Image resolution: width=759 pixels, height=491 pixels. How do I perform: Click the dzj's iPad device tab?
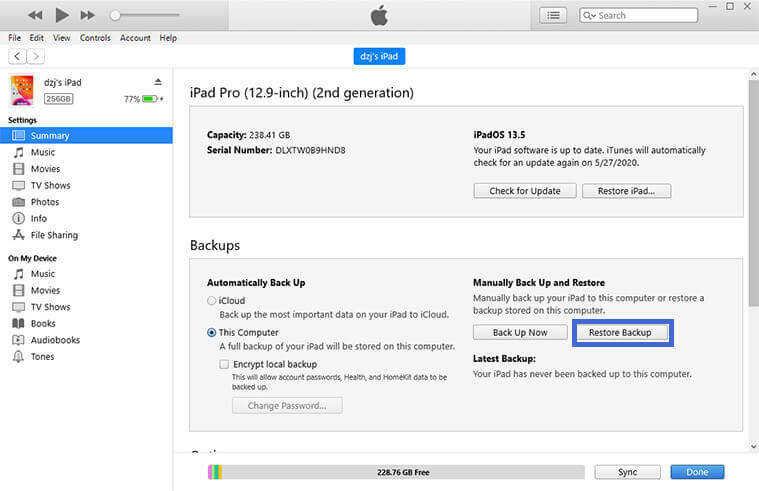pos(379,57)
